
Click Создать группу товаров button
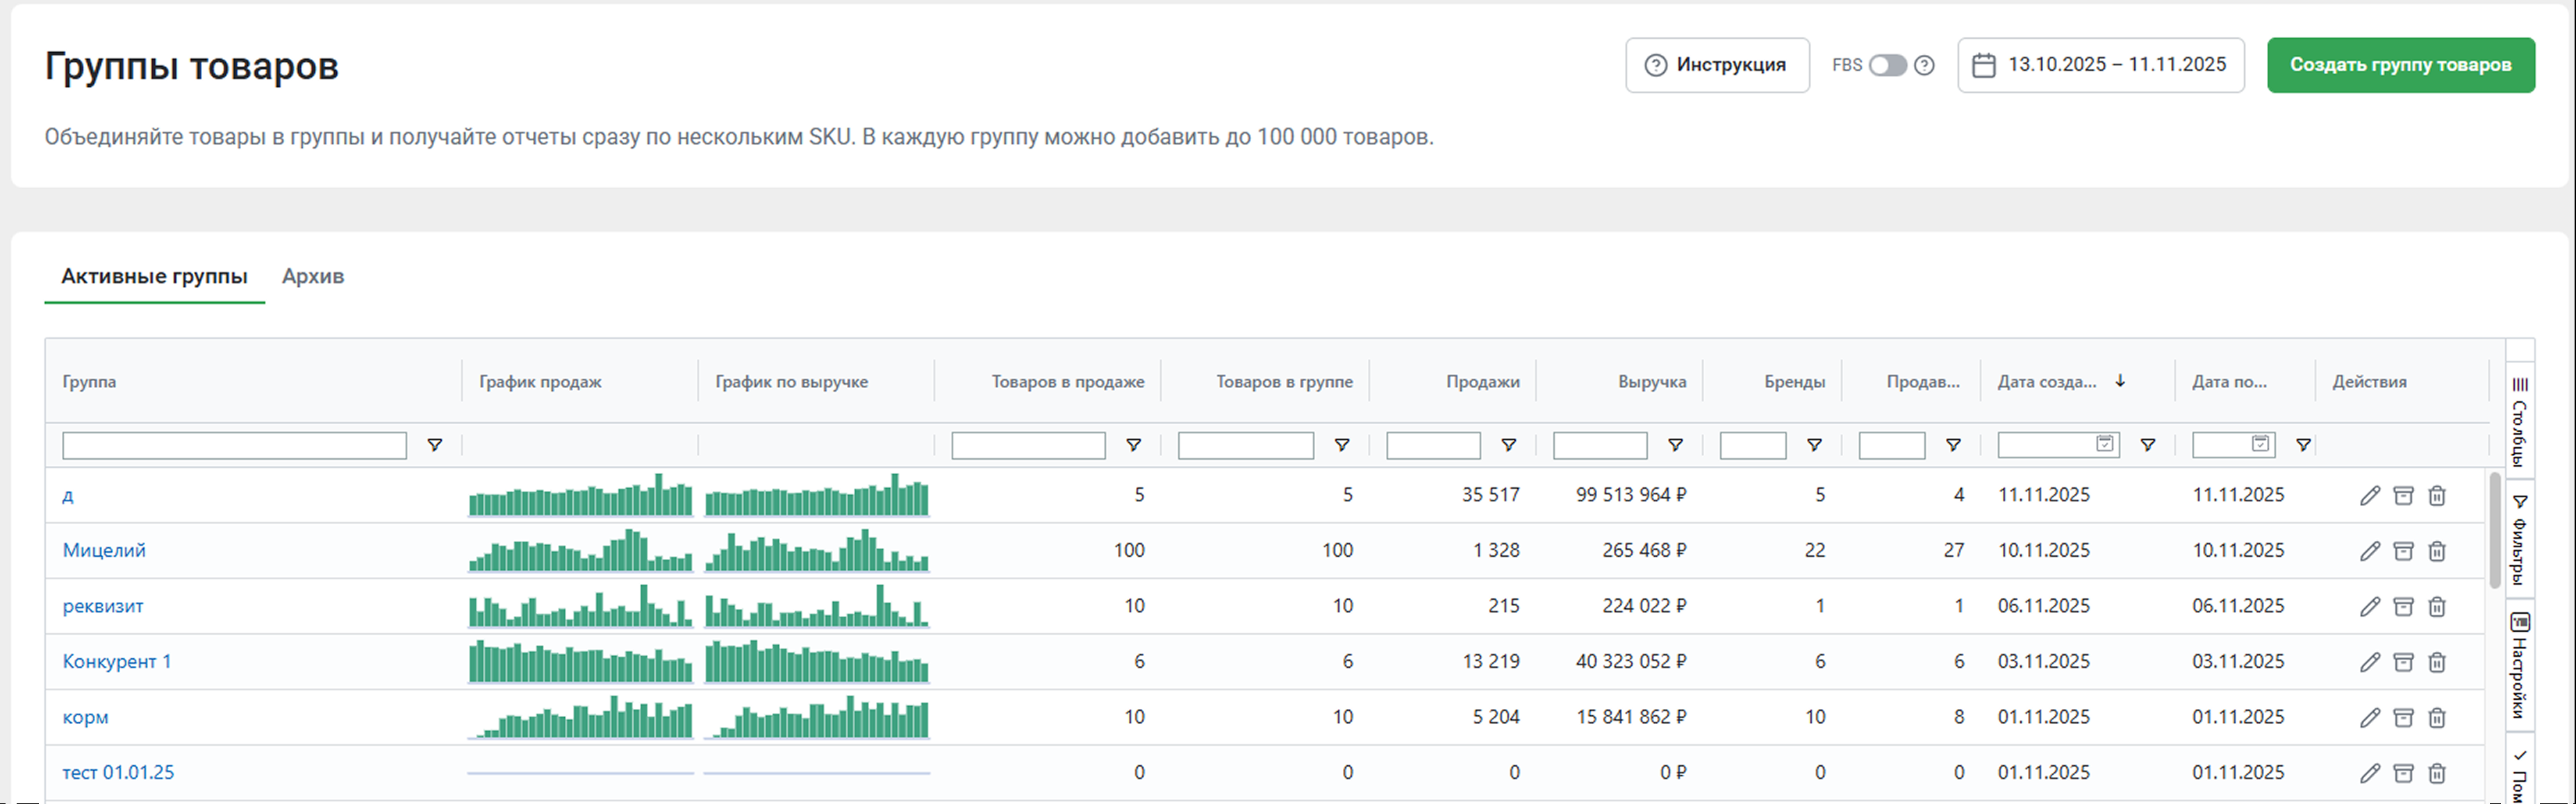coord(2400,65)
